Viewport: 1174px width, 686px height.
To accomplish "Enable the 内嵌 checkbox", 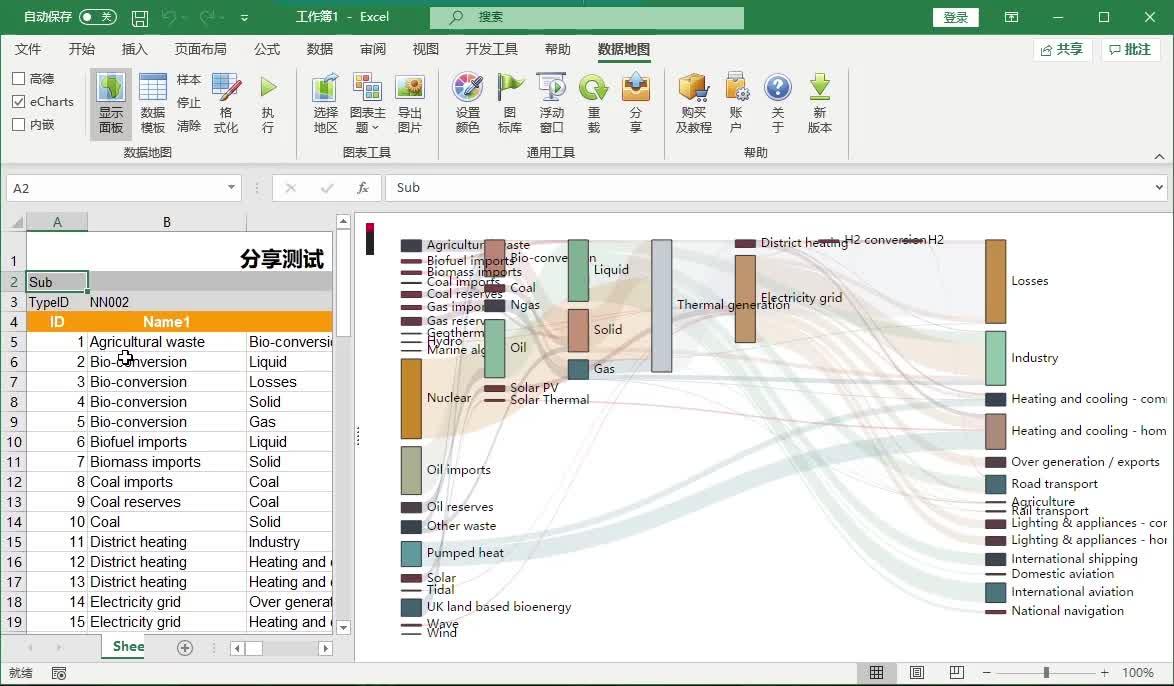I will (17, 124).
